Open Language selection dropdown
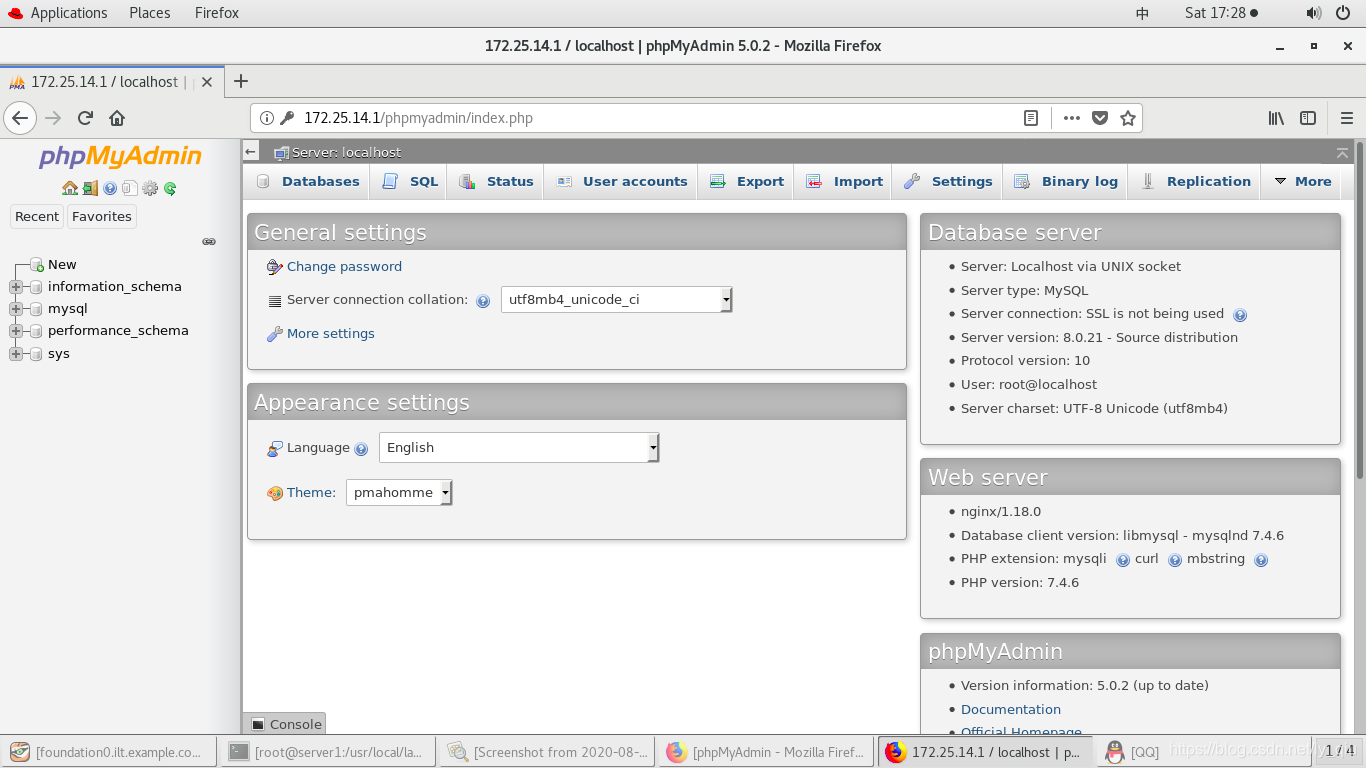This screenshot has height=768, width=1366. pyautogui.click(x=519, y=448)
